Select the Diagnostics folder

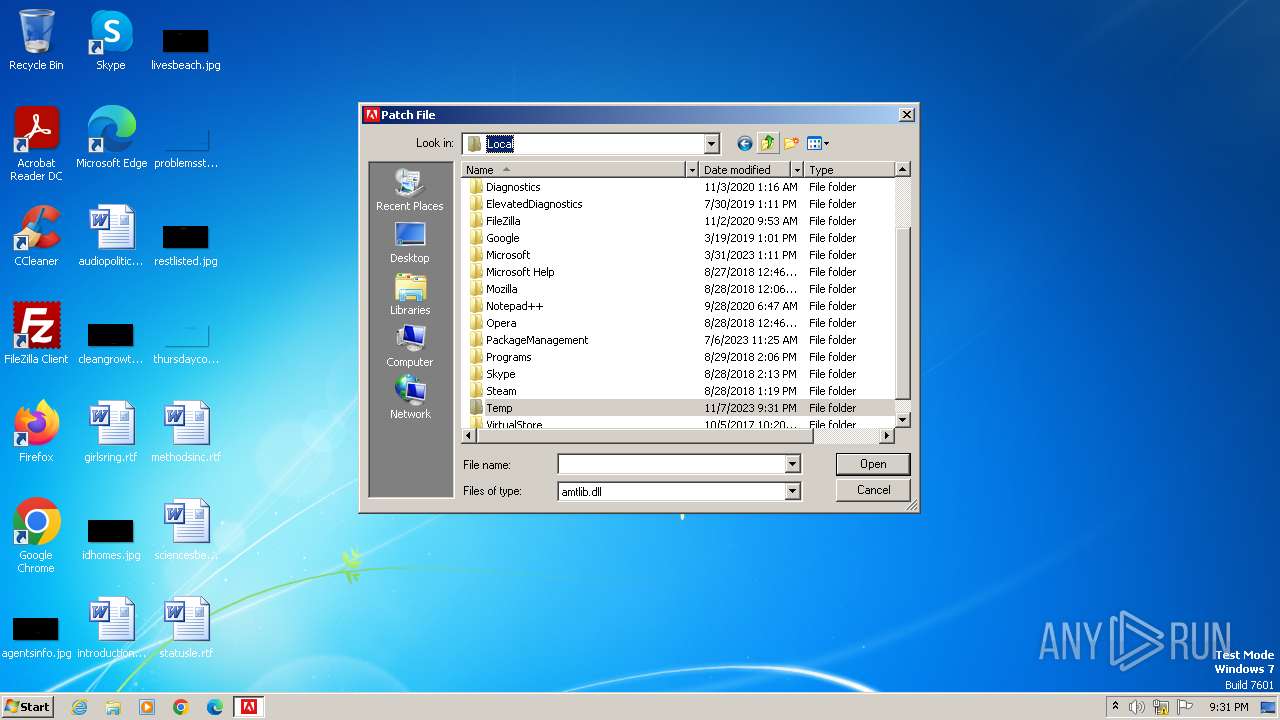(x=512, y=187)
